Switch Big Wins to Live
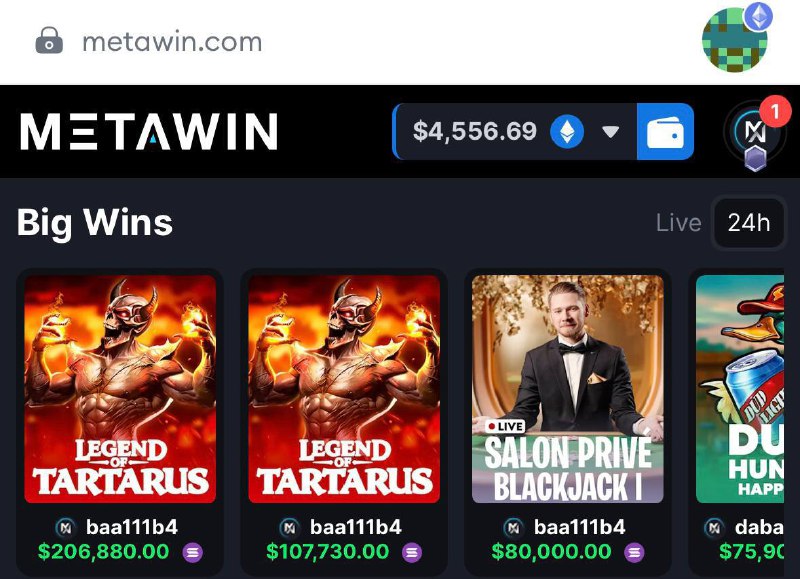The image size is (800, 579). (x=678, y=223)
